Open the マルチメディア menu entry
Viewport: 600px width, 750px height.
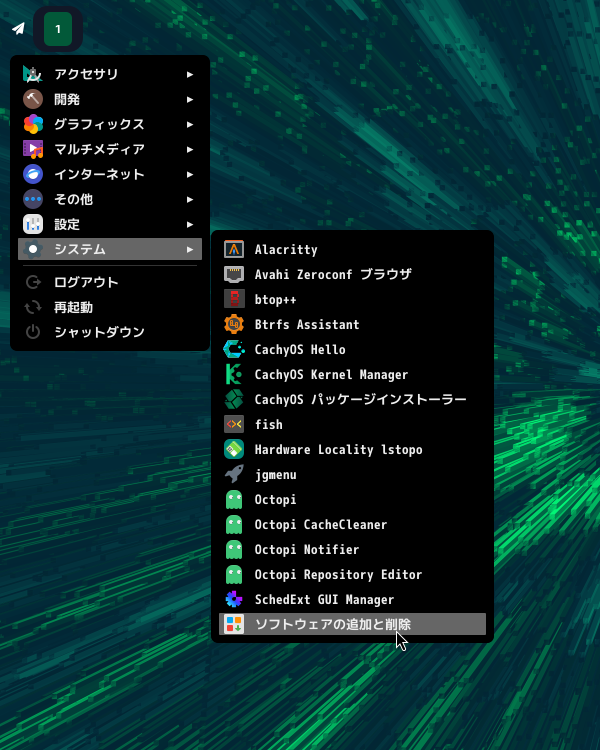coord(110,149)
